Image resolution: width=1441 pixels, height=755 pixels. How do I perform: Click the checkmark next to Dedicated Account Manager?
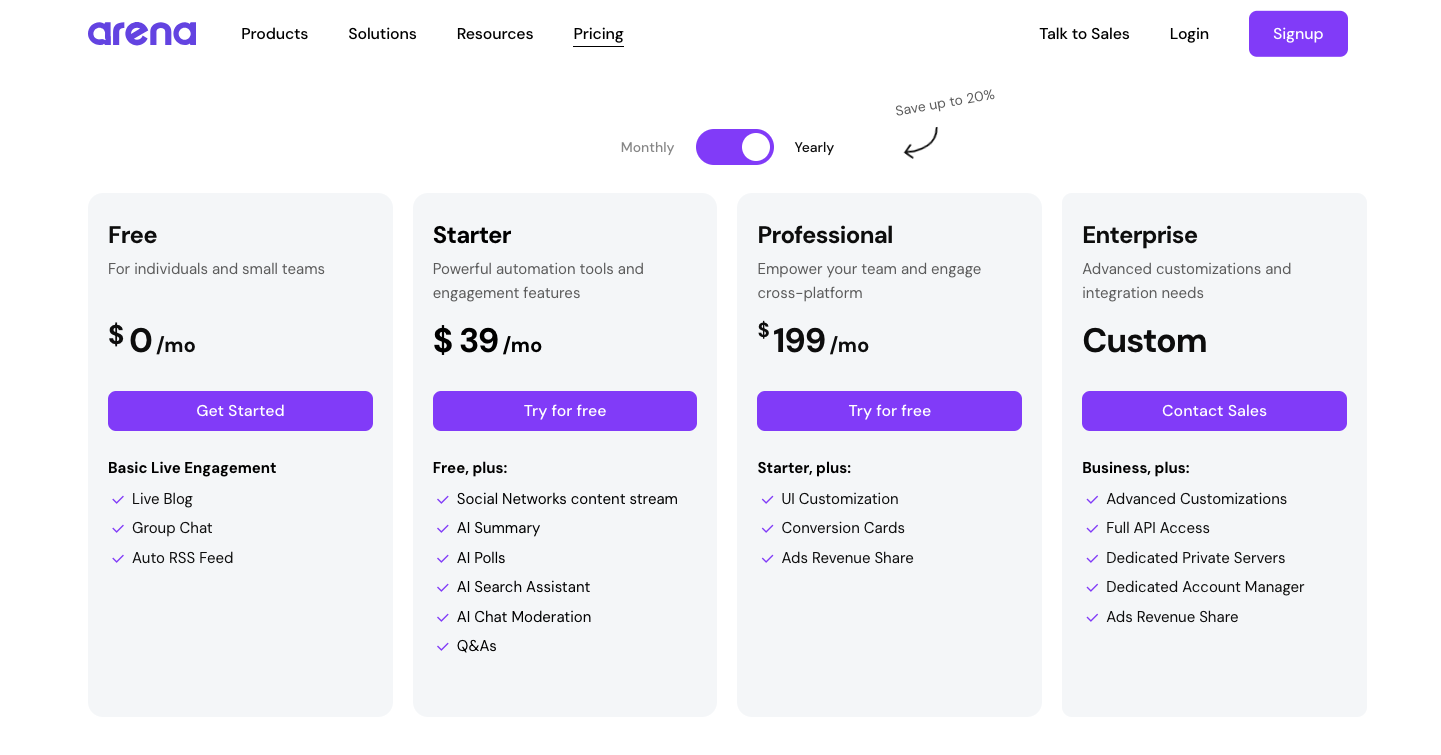(x=1092, y=587)
